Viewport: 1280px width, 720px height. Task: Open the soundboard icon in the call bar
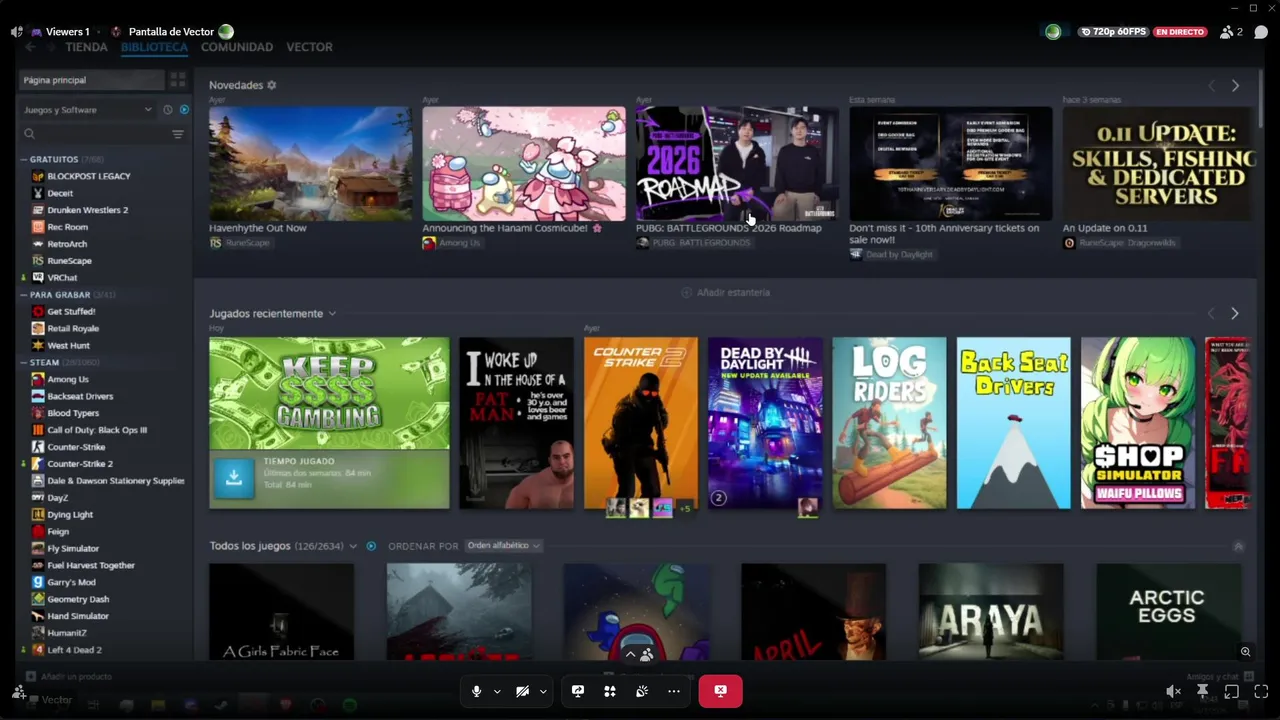point(642,691)
